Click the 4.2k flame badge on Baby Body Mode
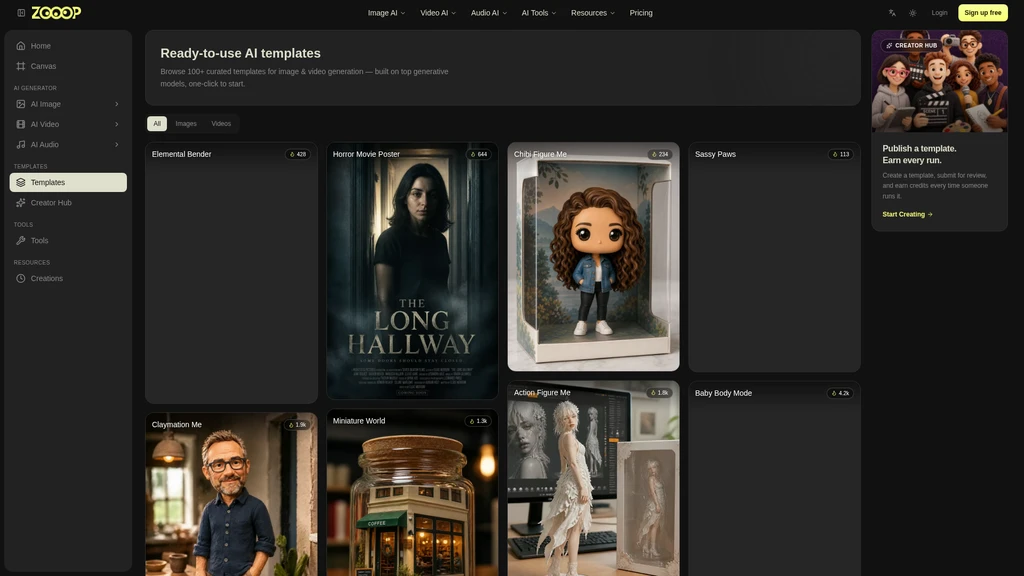The height and width of the screenshot is (576, 1024). 840,393
